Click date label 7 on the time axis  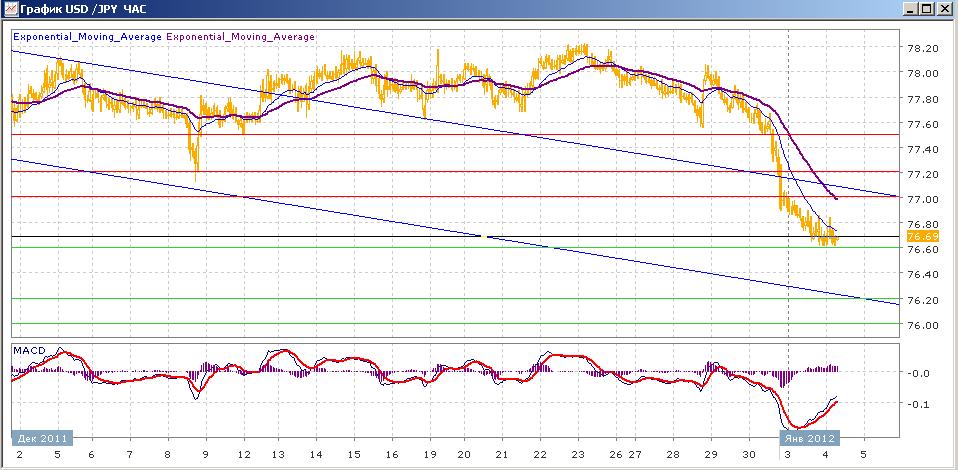[130, 455]
